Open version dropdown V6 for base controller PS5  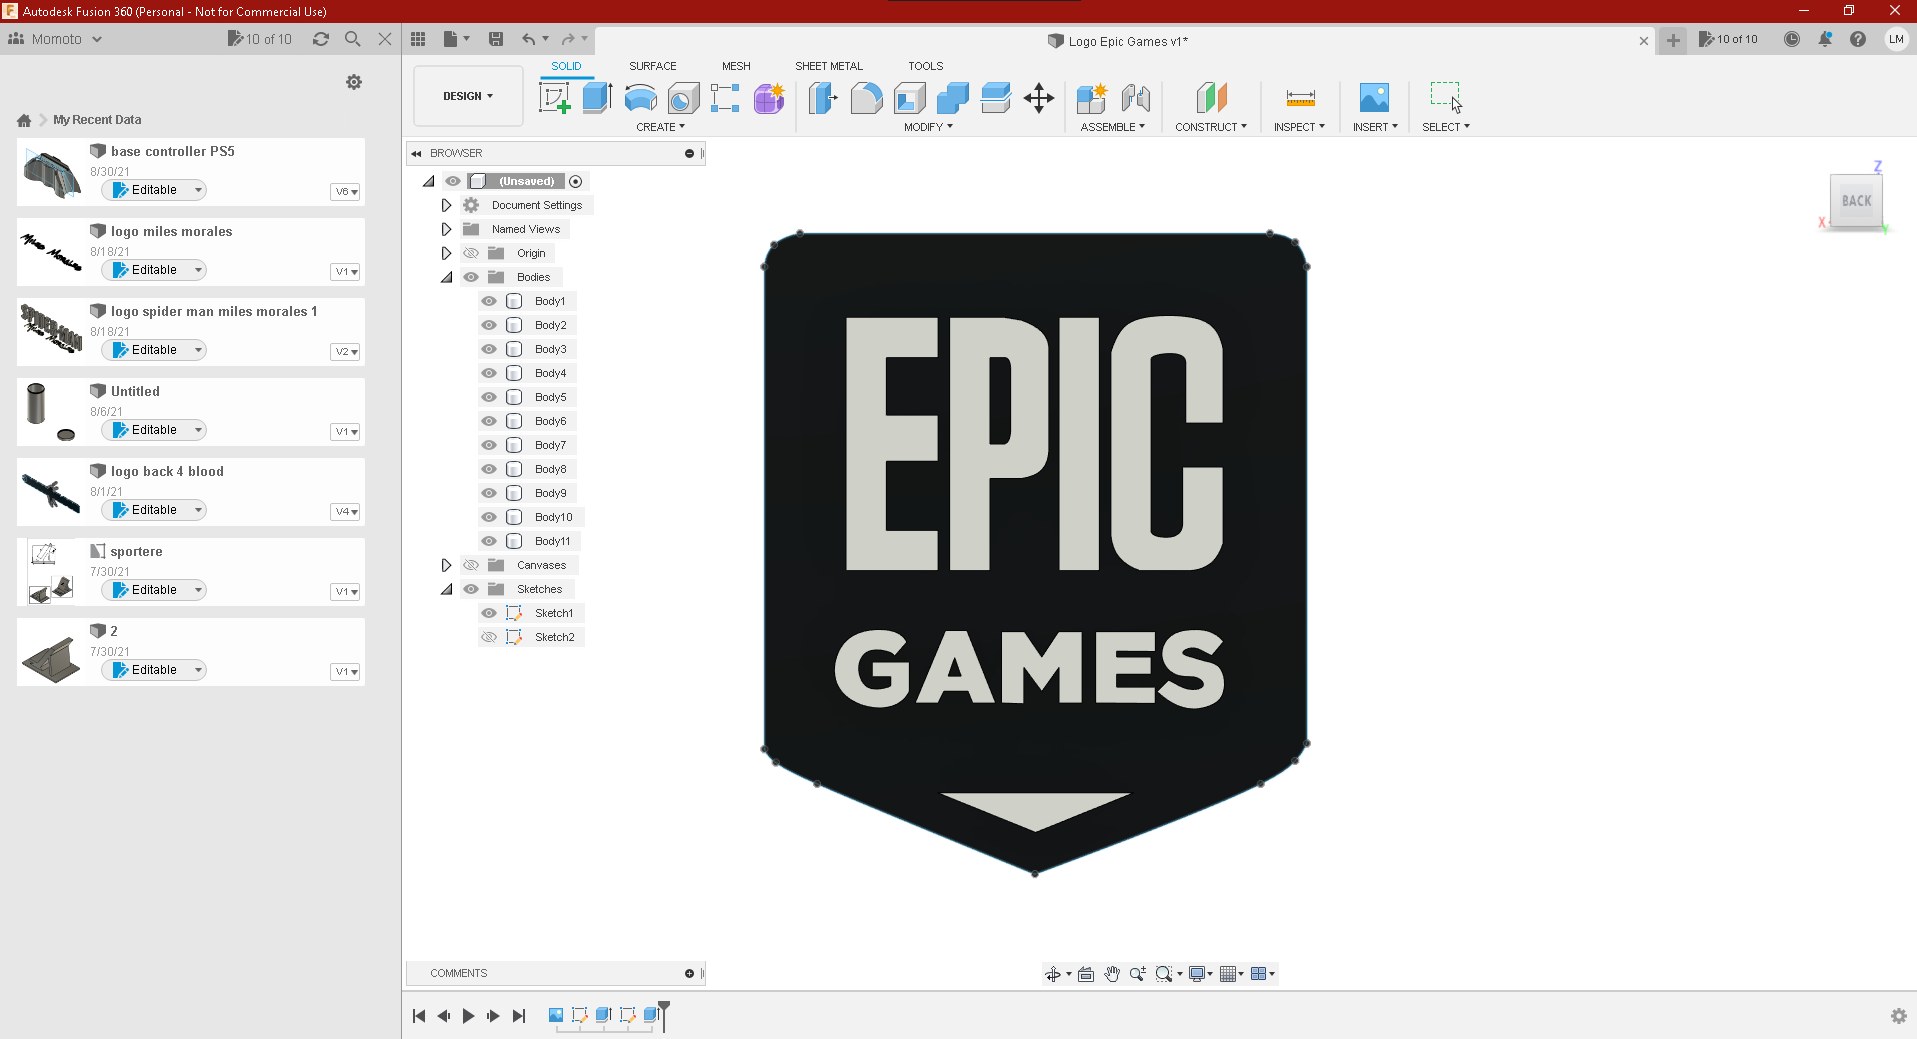click(x=345, y=191)
